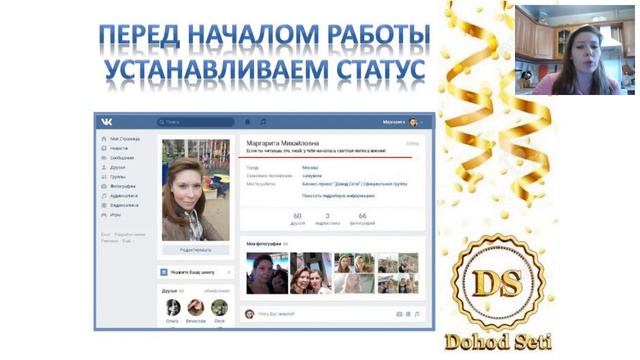Open Игры in sidebar
Viewport: 640px width, 360px height.
click(x=116, y=215)
